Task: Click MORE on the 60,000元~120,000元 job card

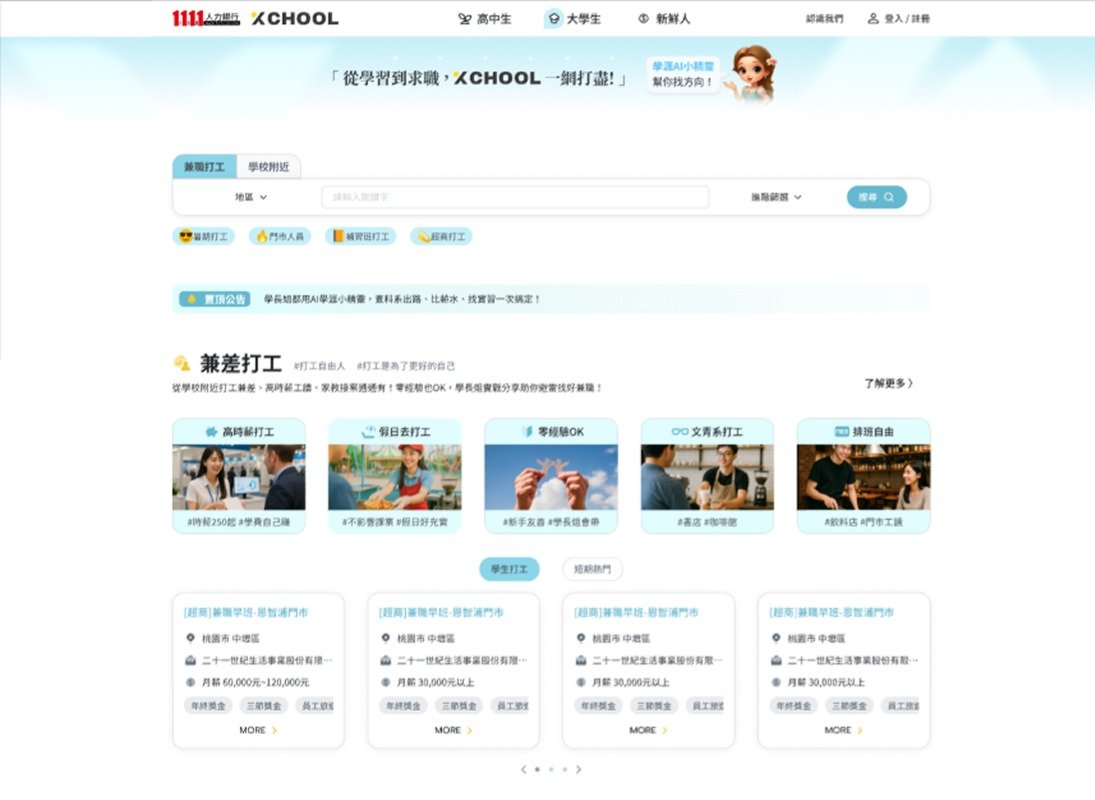Action: click(258, 730)
